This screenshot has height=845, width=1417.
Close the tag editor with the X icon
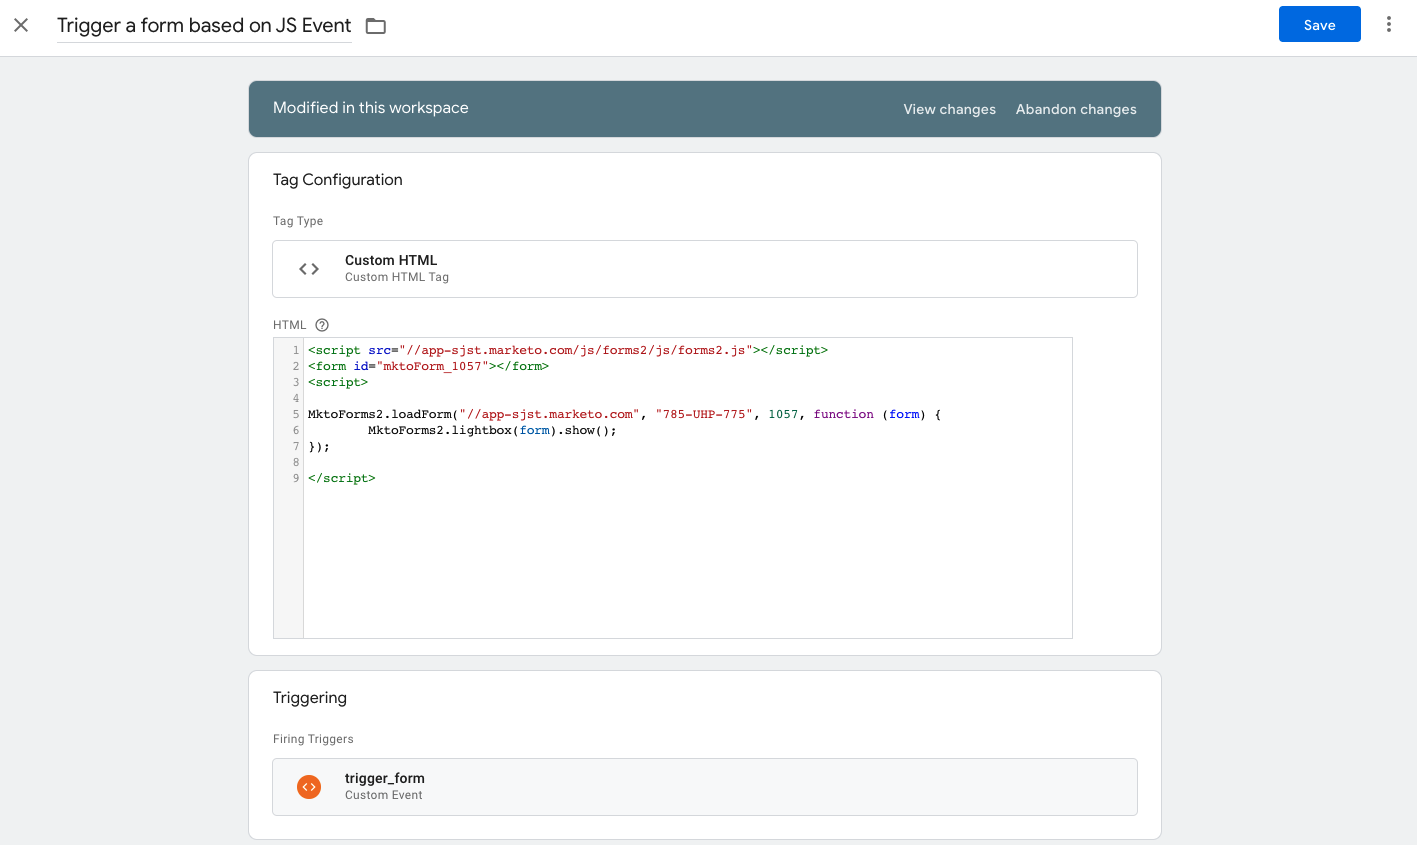click(x=21, y=25)
